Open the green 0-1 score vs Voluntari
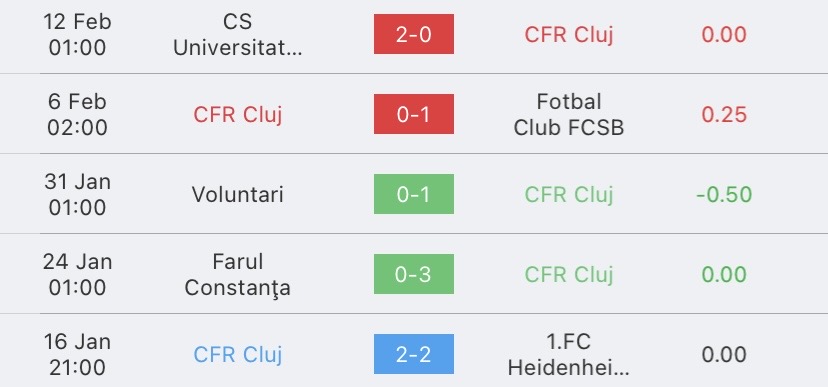This screenshot has height=387, width=828. point(413,194)
